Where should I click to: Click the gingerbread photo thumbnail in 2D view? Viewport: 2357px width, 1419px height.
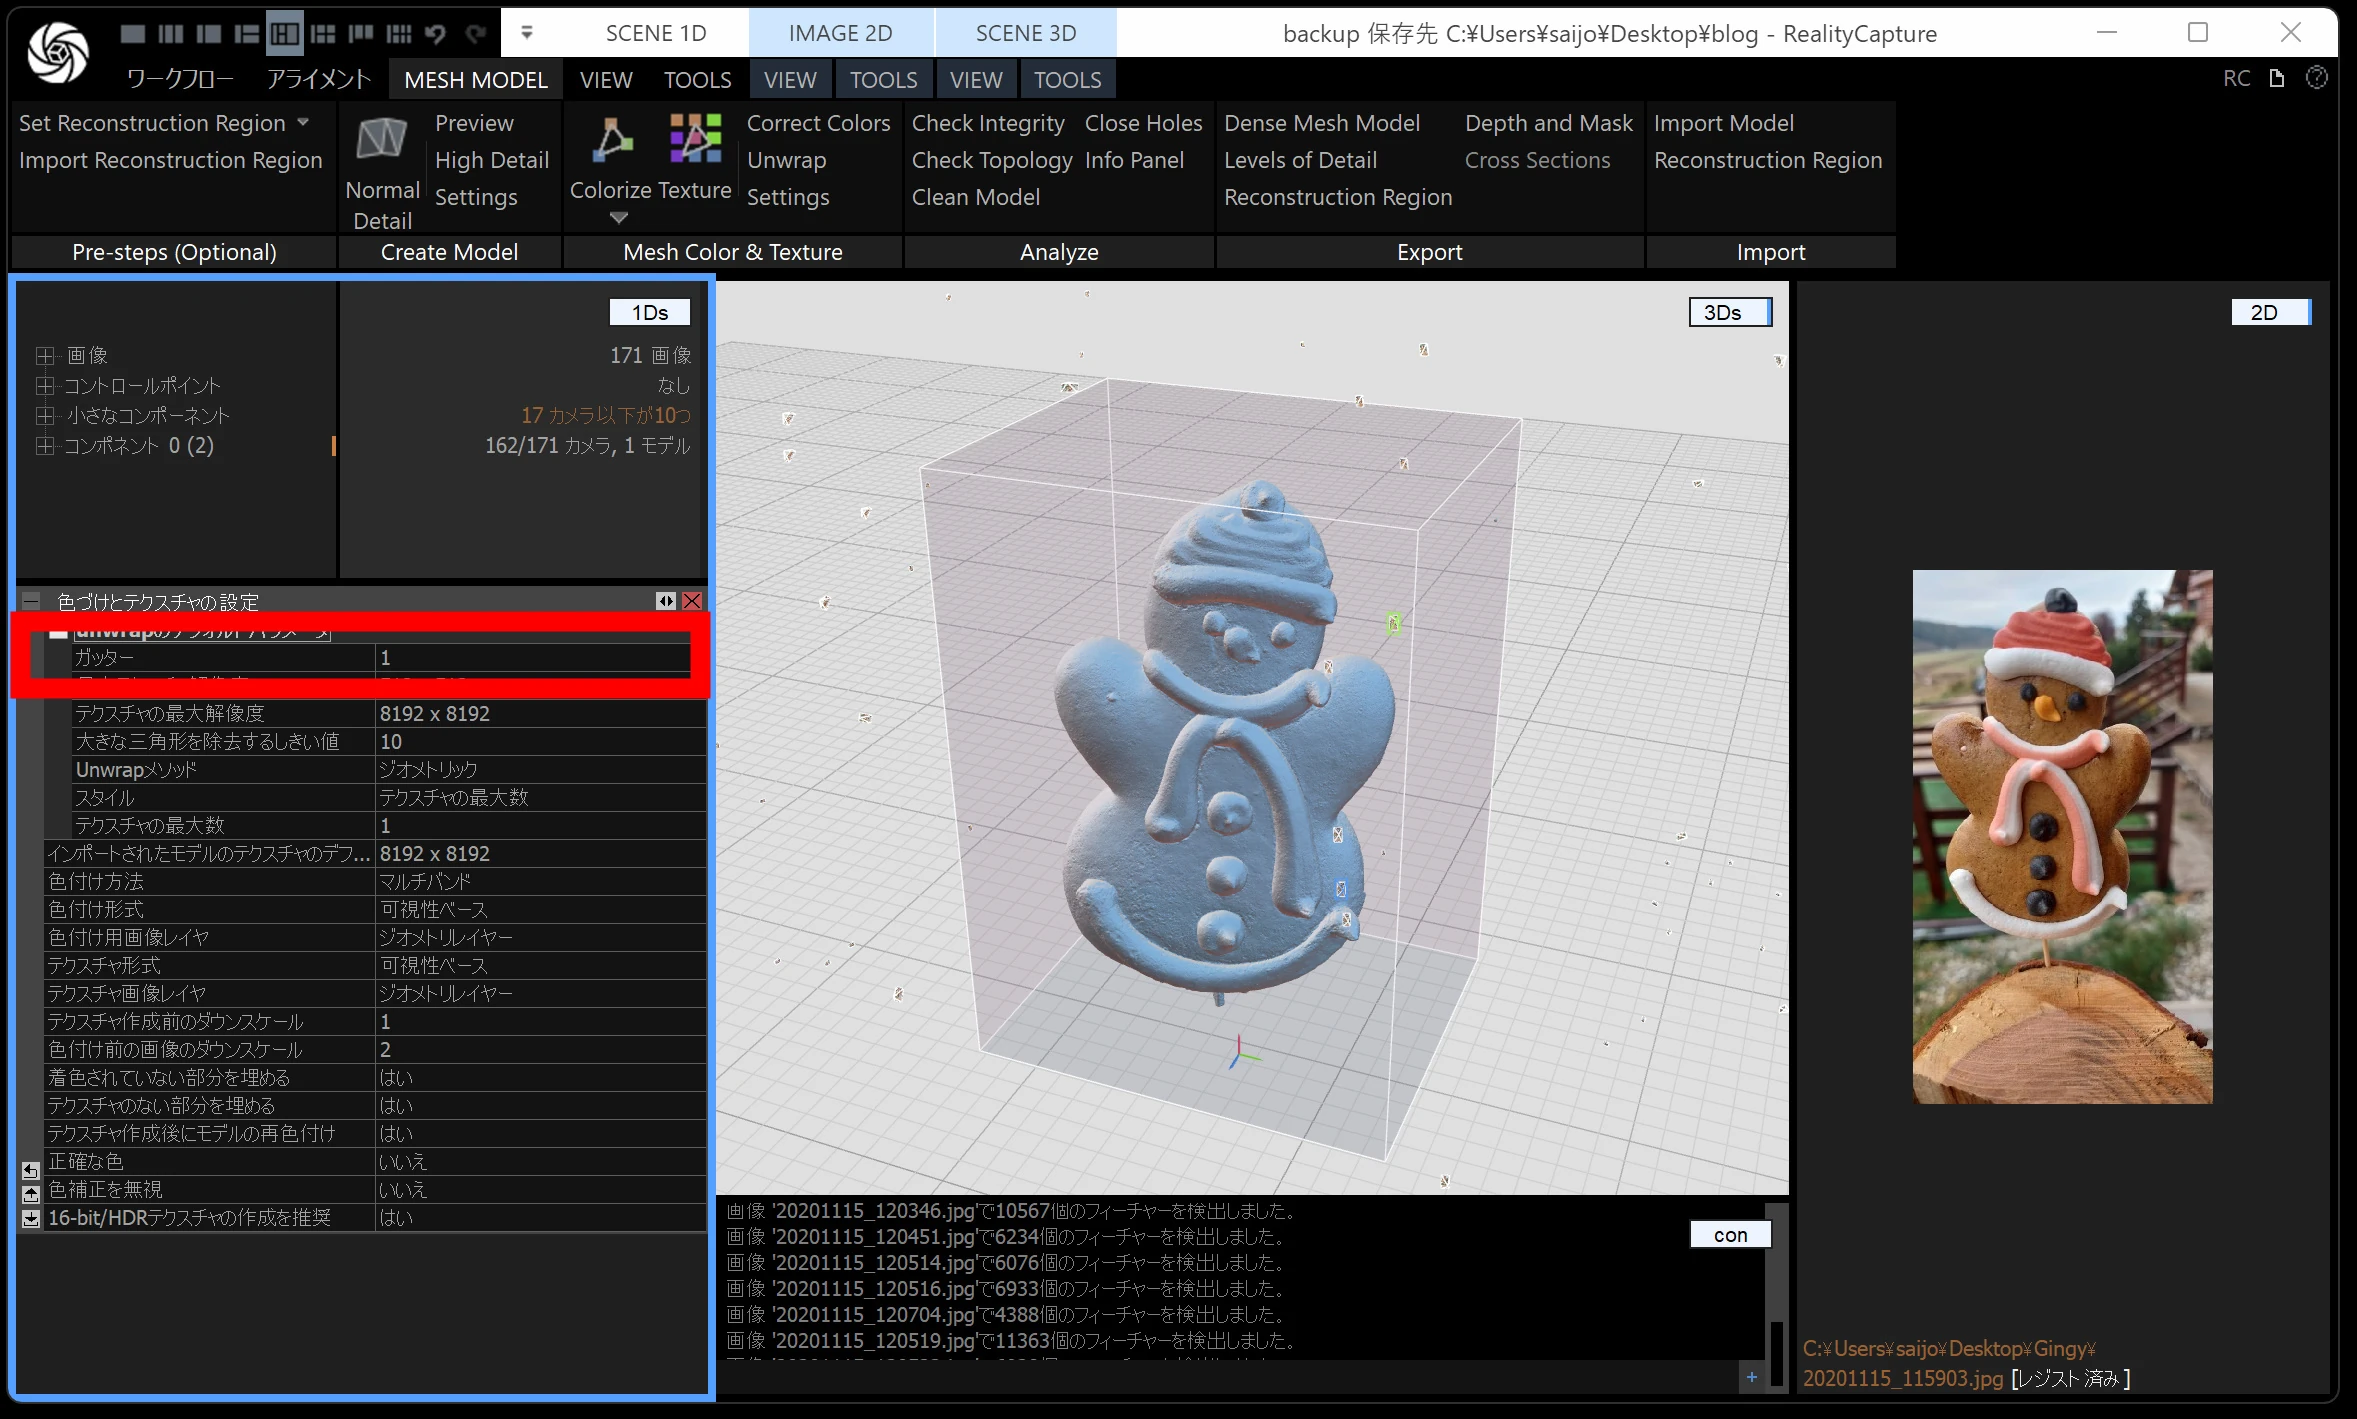2062,836
